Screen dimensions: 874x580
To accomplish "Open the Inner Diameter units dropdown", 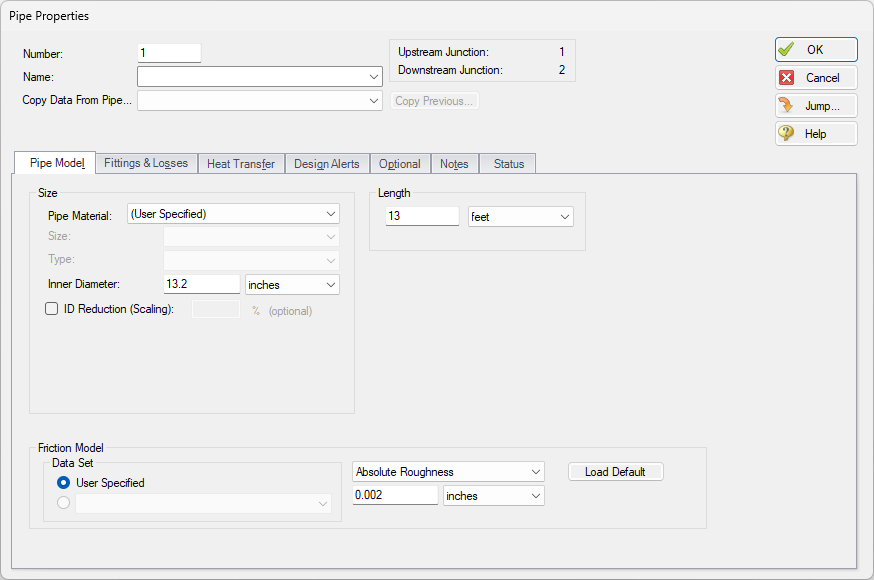I will (292, 285).
